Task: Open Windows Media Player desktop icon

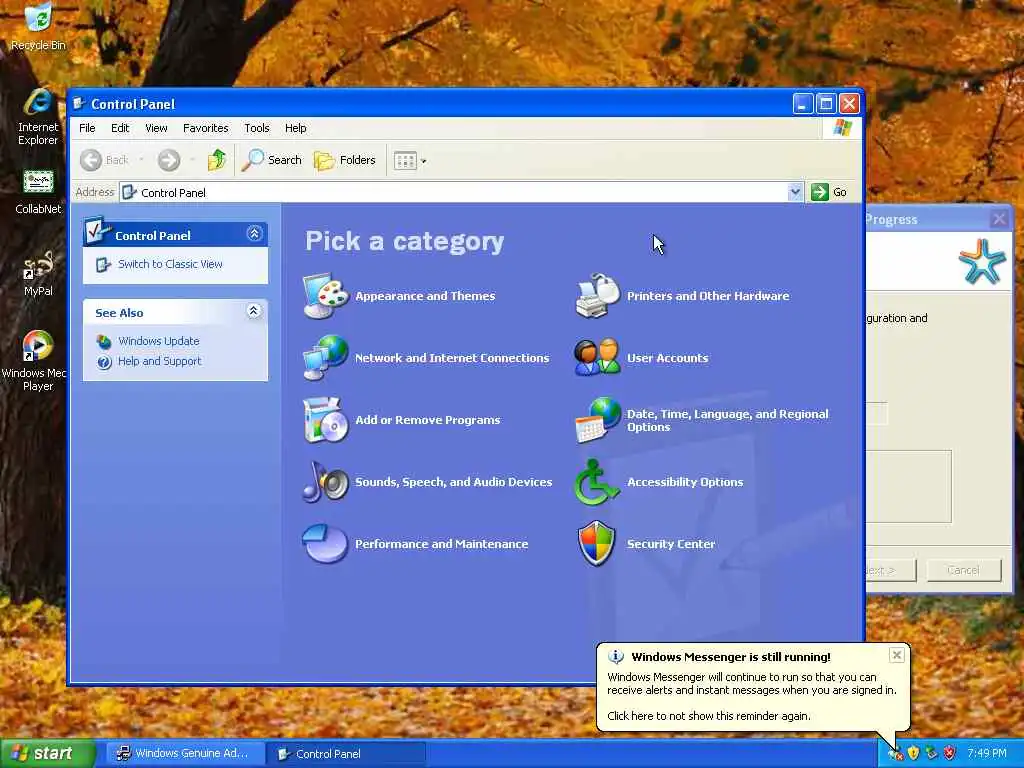Action: 34,361
